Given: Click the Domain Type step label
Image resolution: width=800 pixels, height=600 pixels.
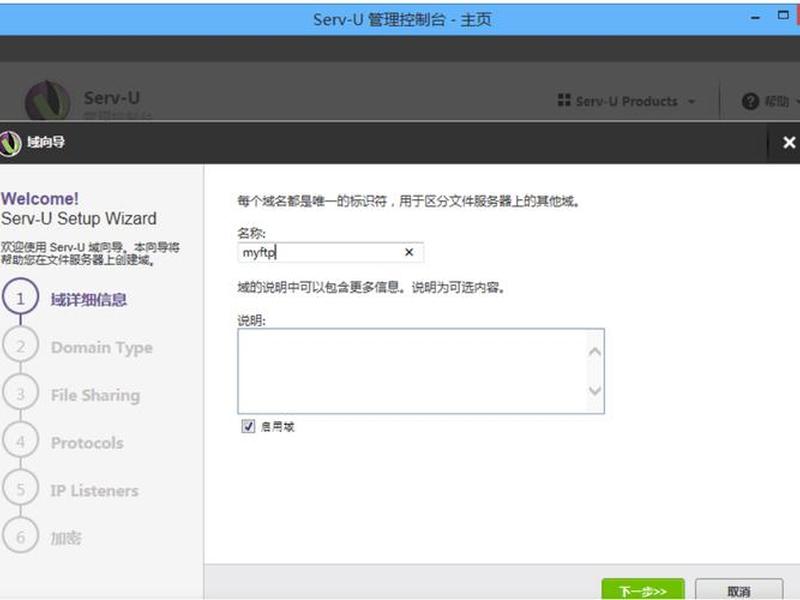Looking at the screenshot, I should coord(102,348).
